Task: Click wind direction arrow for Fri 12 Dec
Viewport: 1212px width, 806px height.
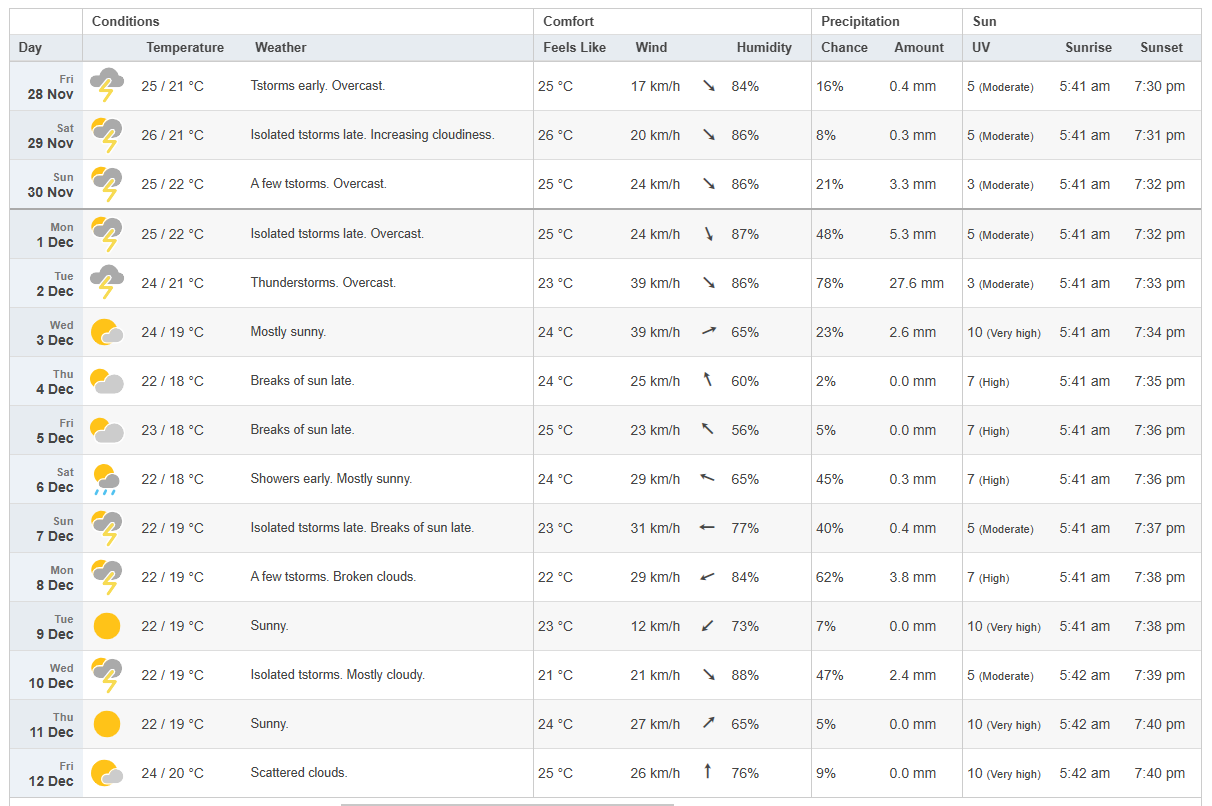Action: coord(708,772)
